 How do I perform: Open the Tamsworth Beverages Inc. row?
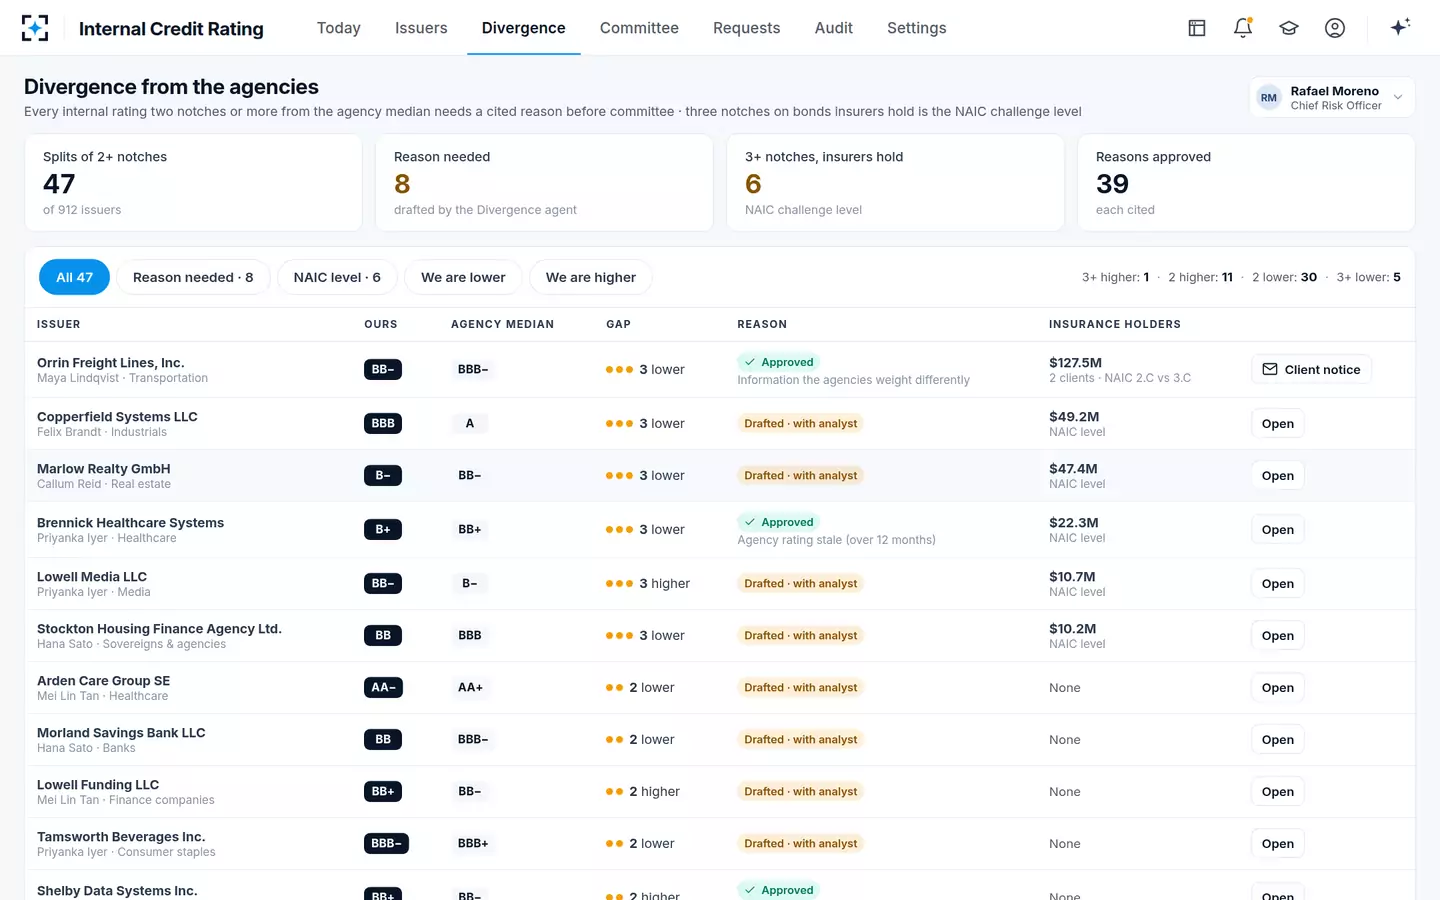click(1278, 843)
